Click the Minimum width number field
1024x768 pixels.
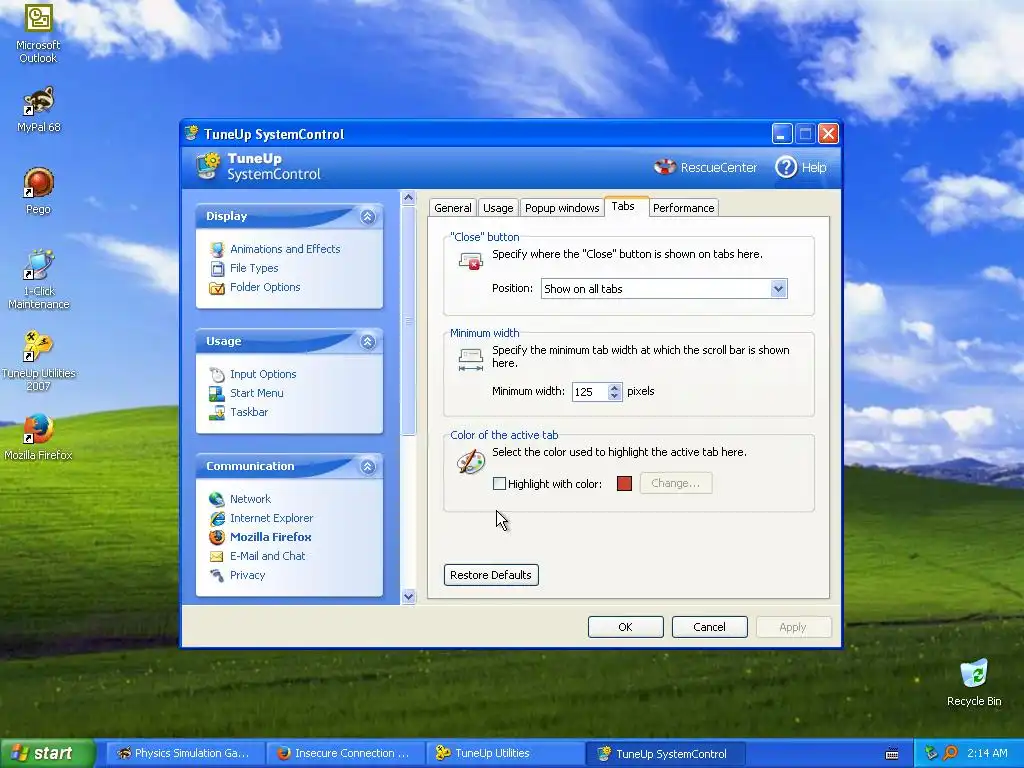[x=590, y=392]
